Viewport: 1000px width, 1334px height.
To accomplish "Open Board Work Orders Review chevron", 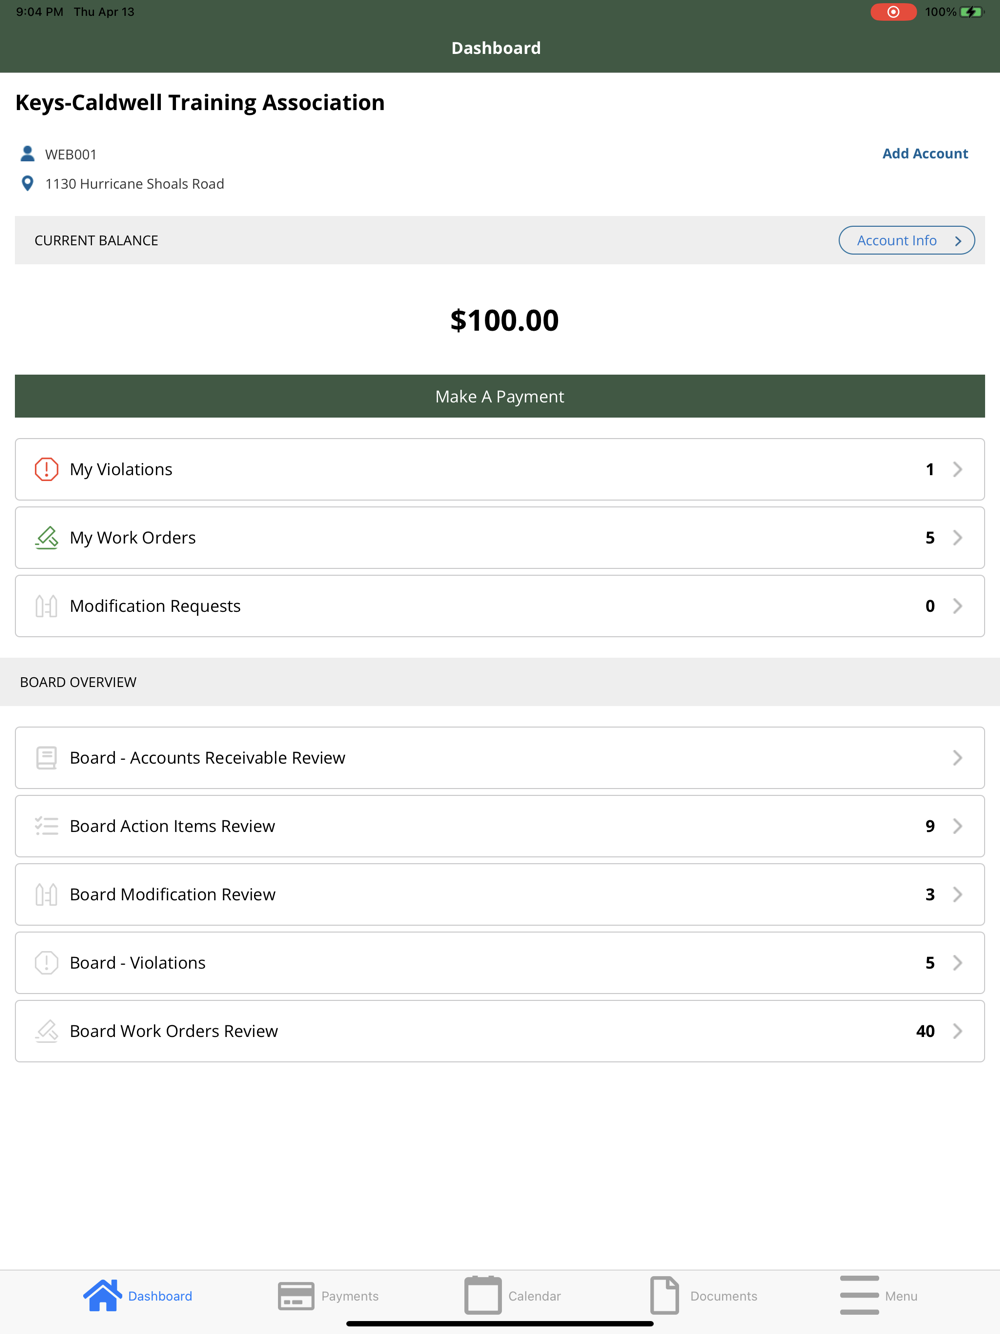I will pos(958,1031).
